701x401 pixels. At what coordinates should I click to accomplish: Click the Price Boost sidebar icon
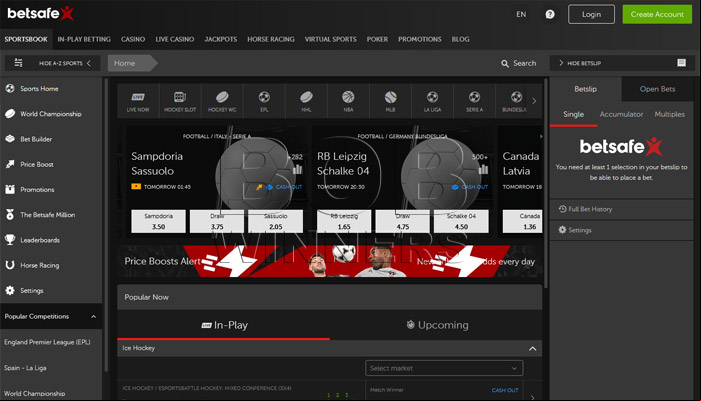tap(10, 164)
